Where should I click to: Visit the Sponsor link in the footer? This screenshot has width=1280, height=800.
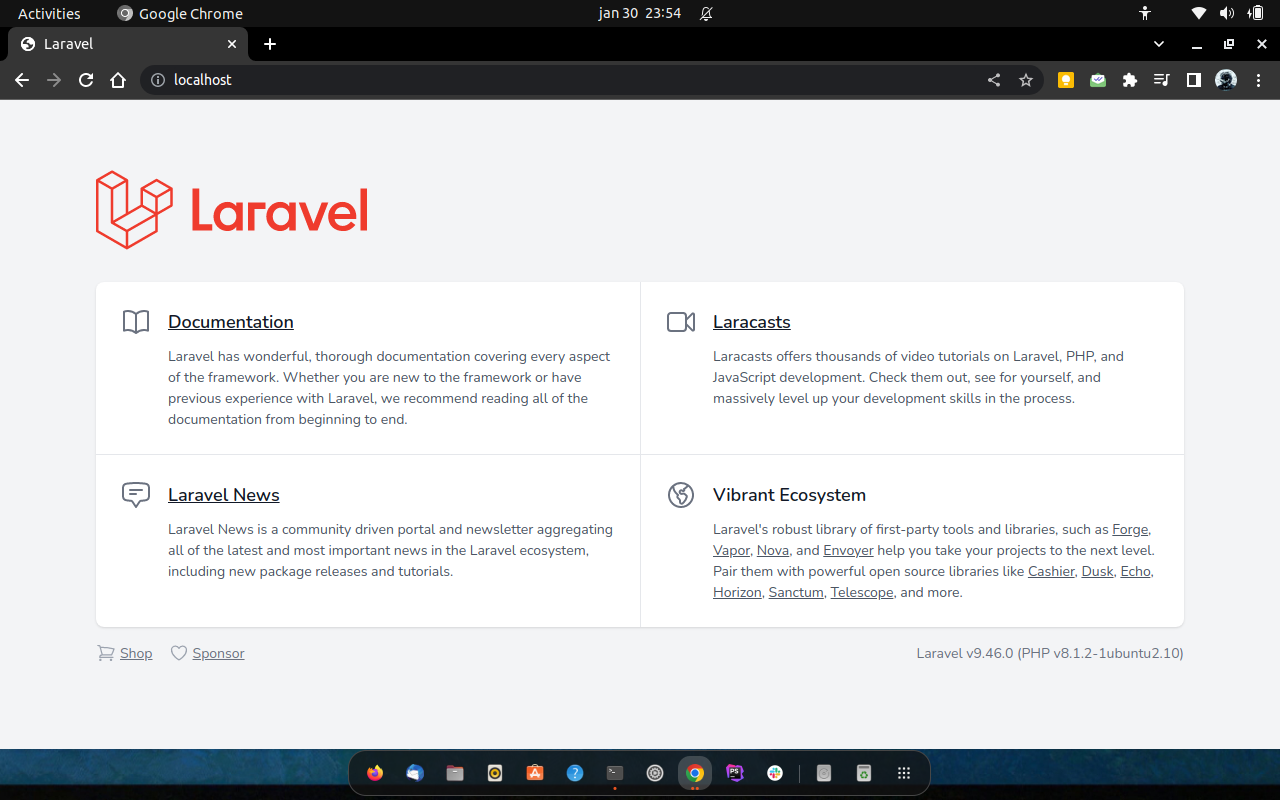[218, 653]
